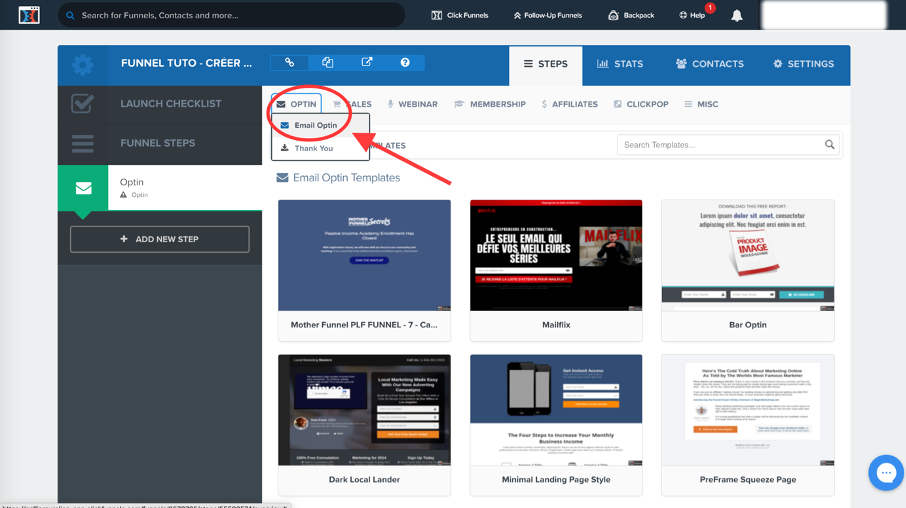Open funnel in new window icon
Viewport: 906px width, 508px height.
(x=366, y=62)
